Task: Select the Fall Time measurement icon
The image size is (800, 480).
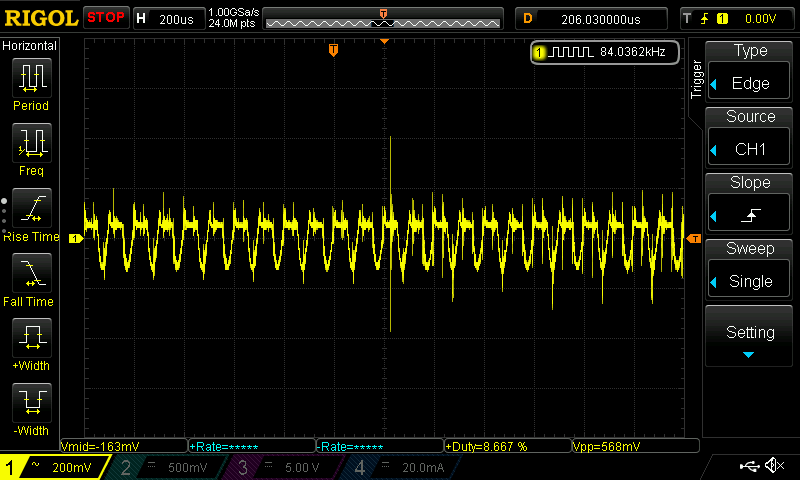Action: [x=32, y=272]
